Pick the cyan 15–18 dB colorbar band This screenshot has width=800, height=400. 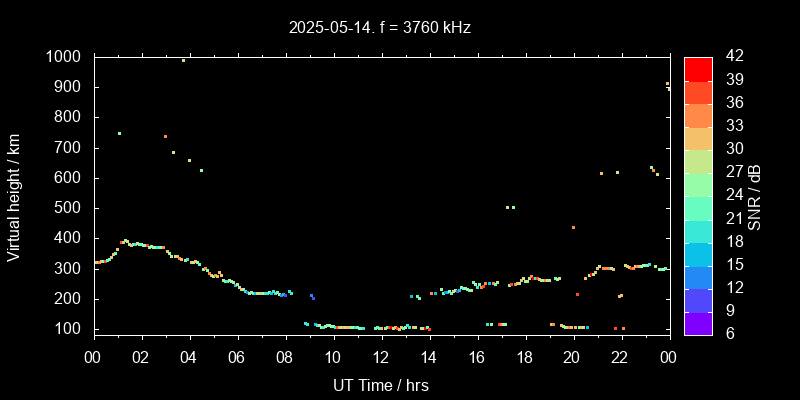[x=698, y=253]
